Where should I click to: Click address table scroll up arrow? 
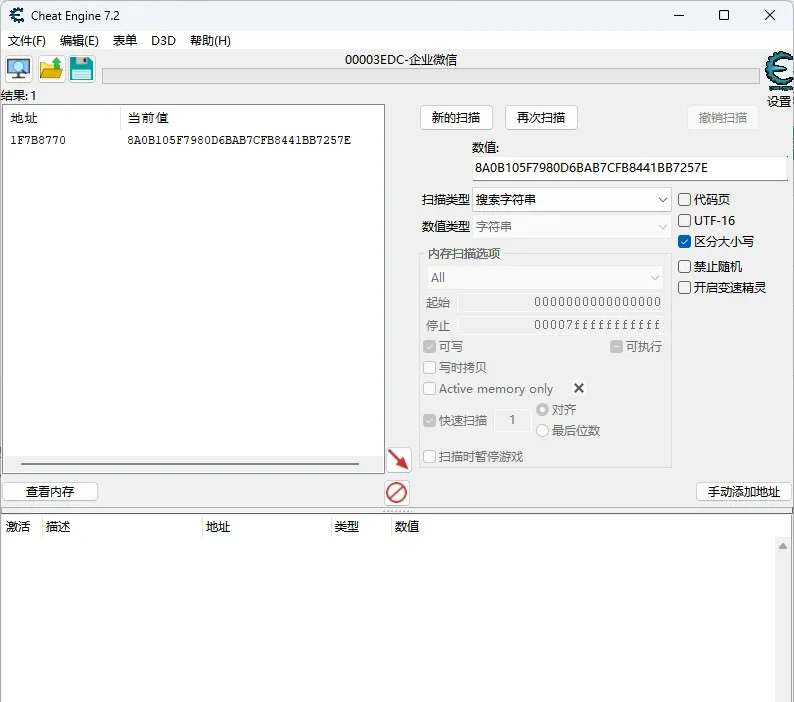tap(783, 546)
